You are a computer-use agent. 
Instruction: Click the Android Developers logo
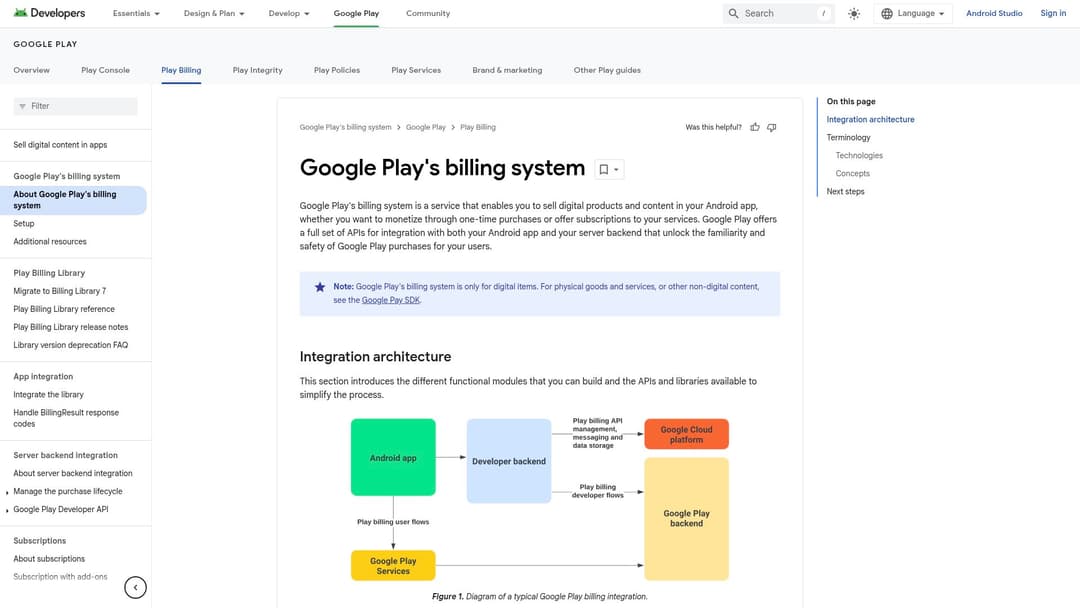coord(50,13)
